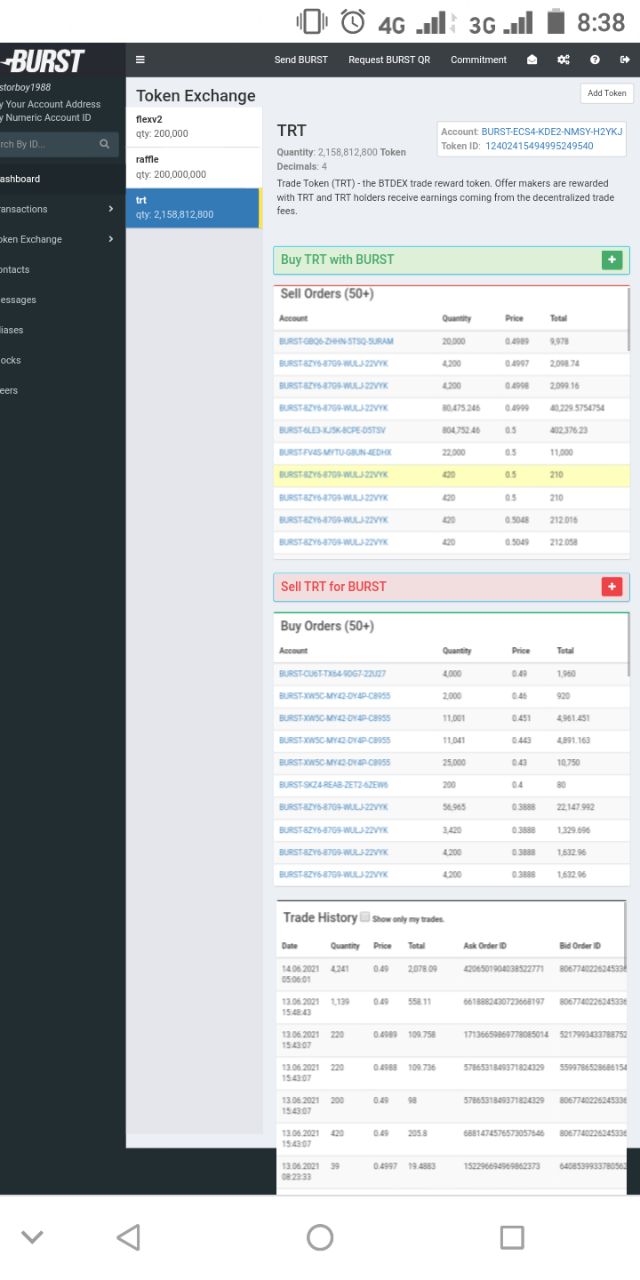Click trade history date 14.06.2021 05:06:01
640x1280 pixels.
pos(300,974)
